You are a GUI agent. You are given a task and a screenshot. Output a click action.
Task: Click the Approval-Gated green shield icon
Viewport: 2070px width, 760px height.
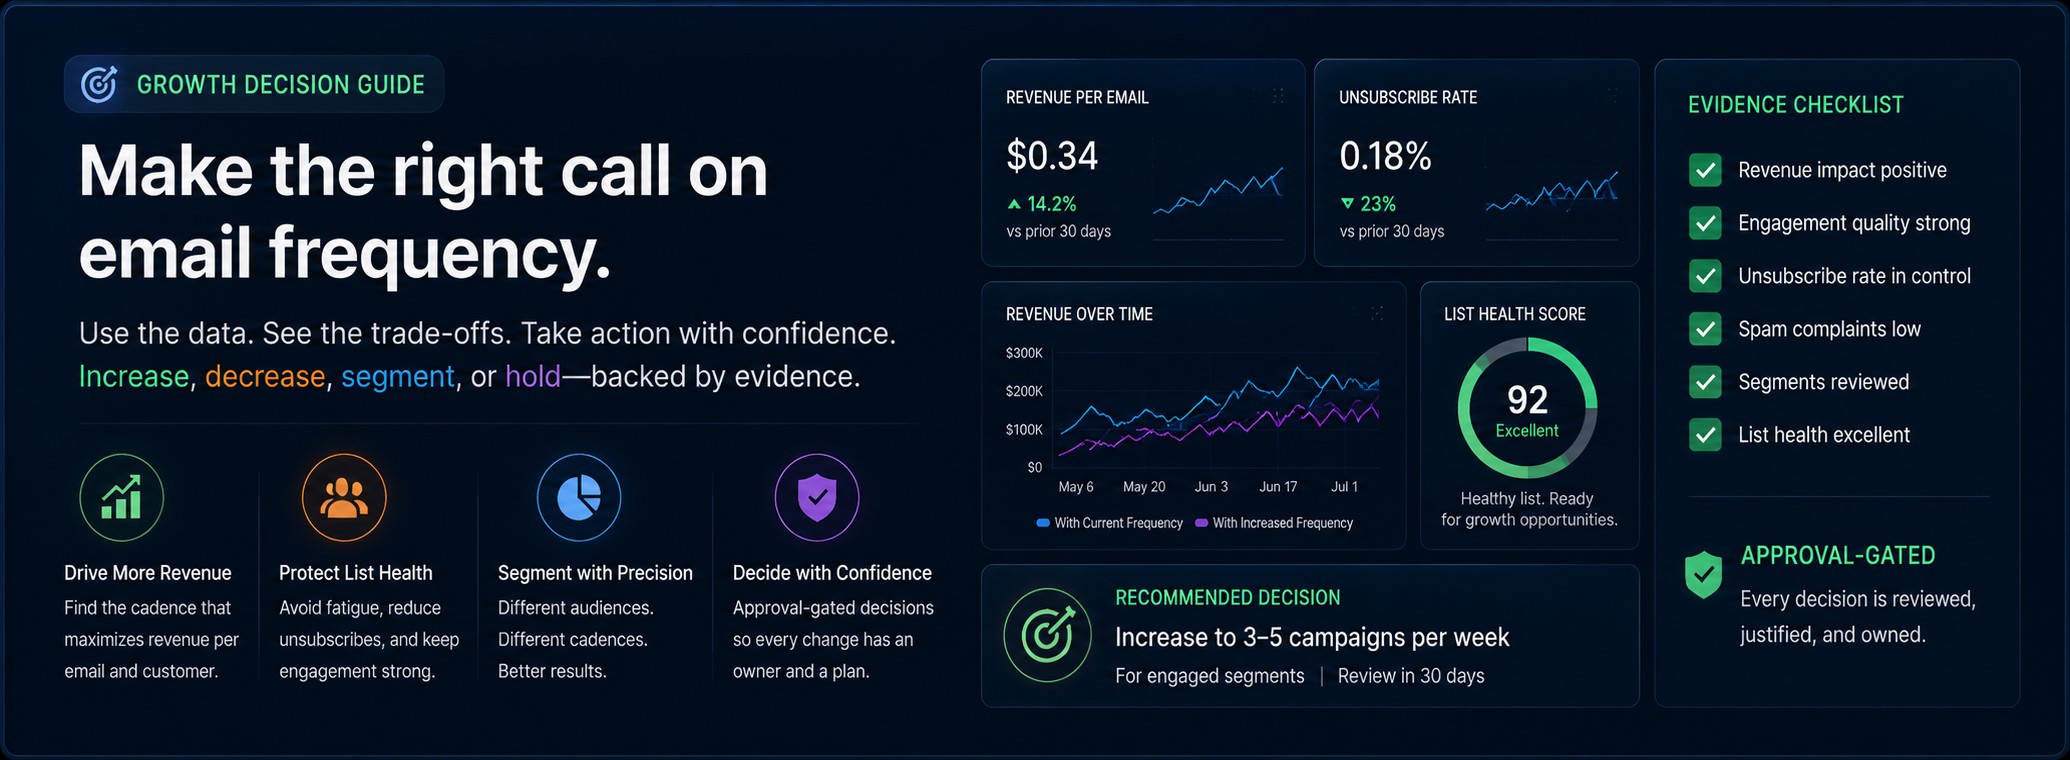(x=1704, y=575)
